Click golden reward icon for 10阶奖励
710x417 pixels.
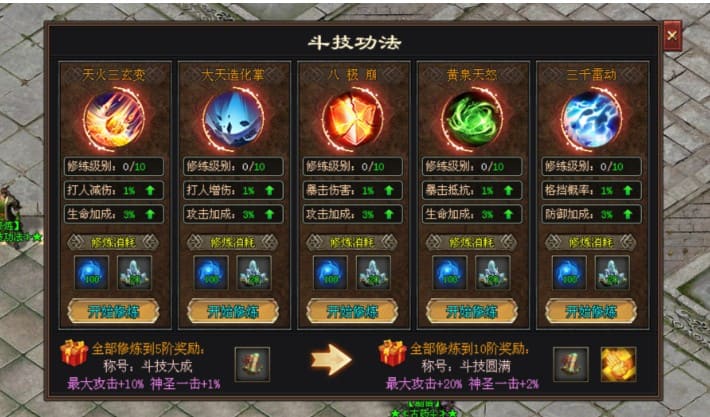click(x=618, y=364)
